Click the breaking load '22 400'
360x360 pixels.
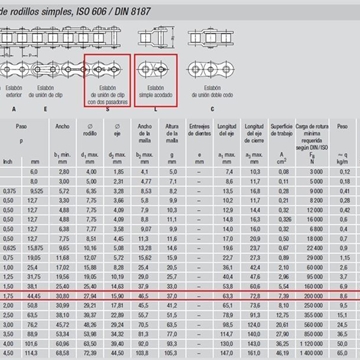(x=315, y=248)
